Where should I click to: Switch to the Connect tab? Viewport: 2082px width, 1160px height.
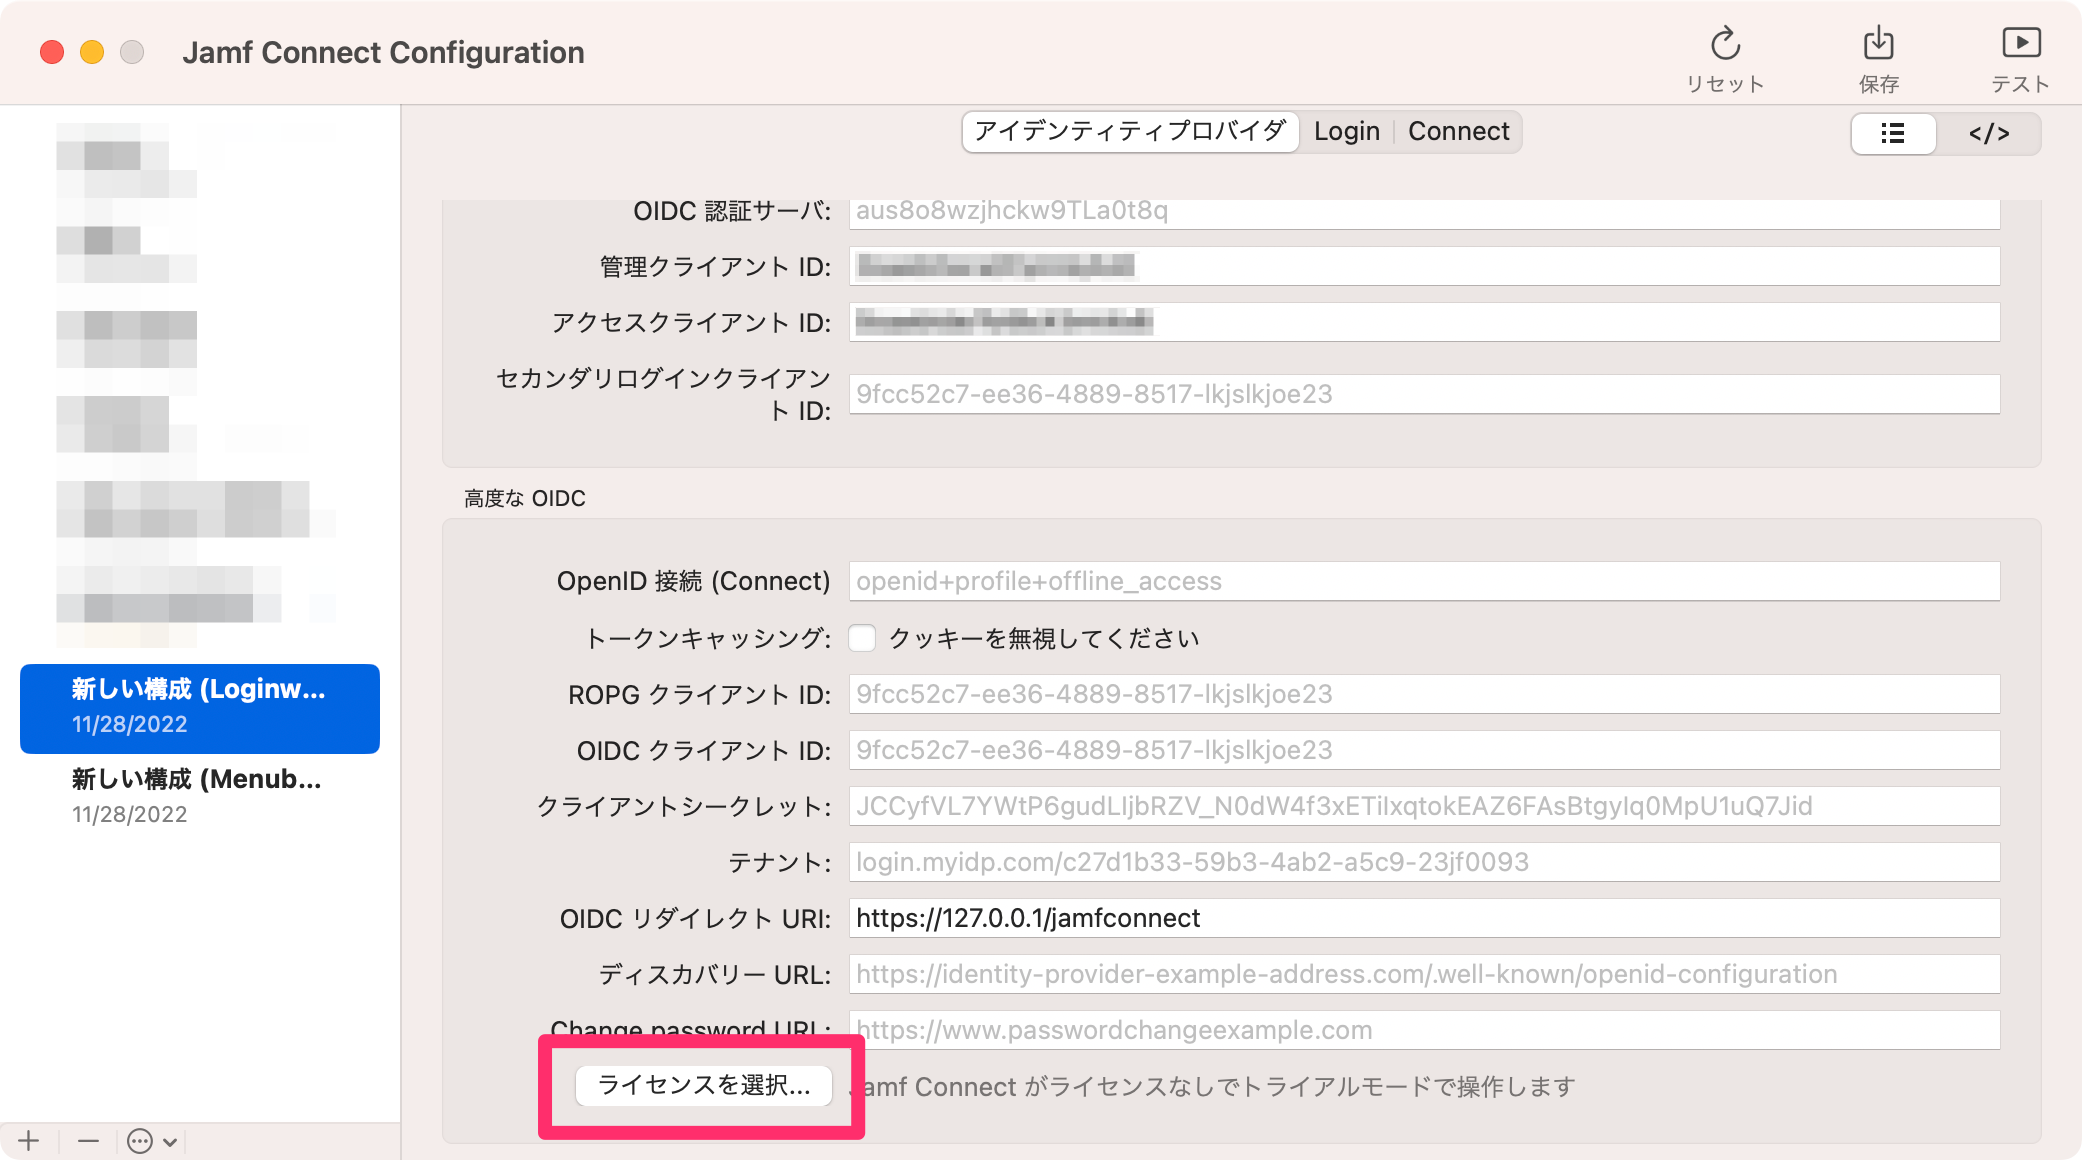[1458, 131]
